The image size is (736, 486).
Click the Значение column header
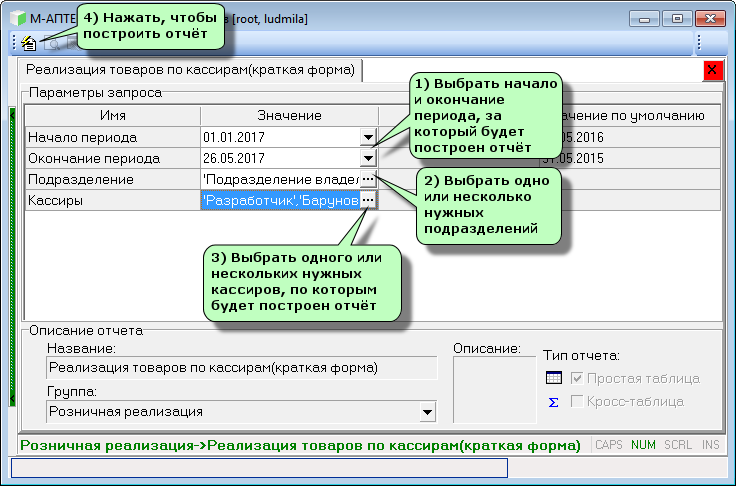tap(289, 116)
